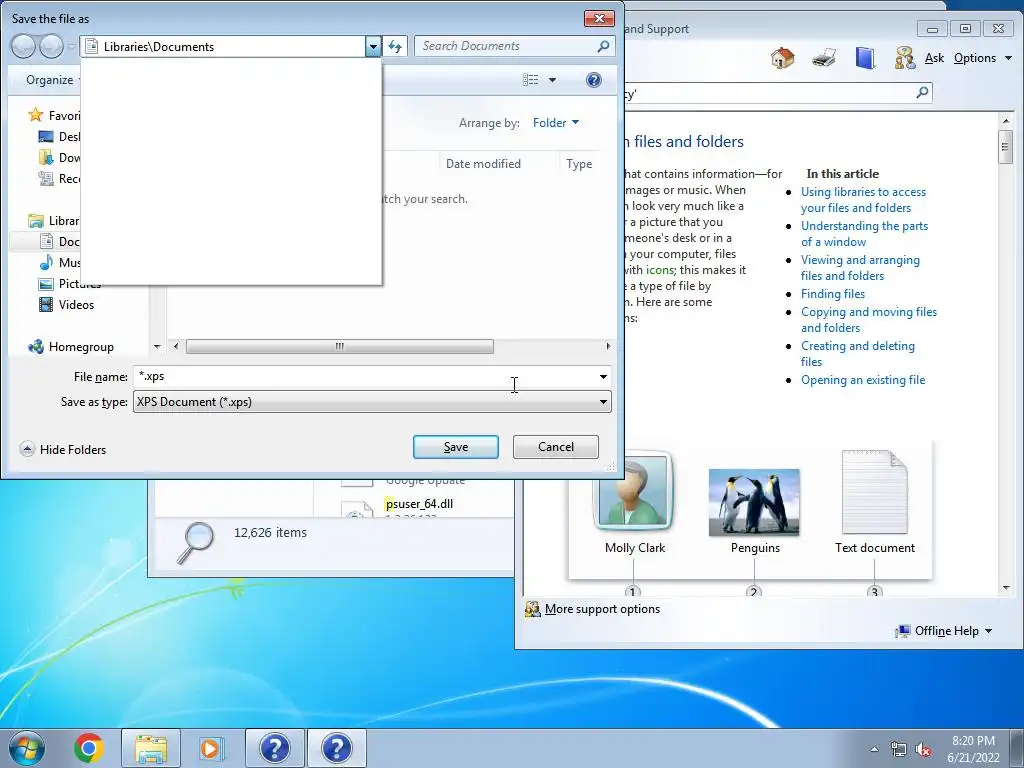Click the Forward arrow in Save dialog
Screen dimensions: 1024x768
[x=51, y=46]
